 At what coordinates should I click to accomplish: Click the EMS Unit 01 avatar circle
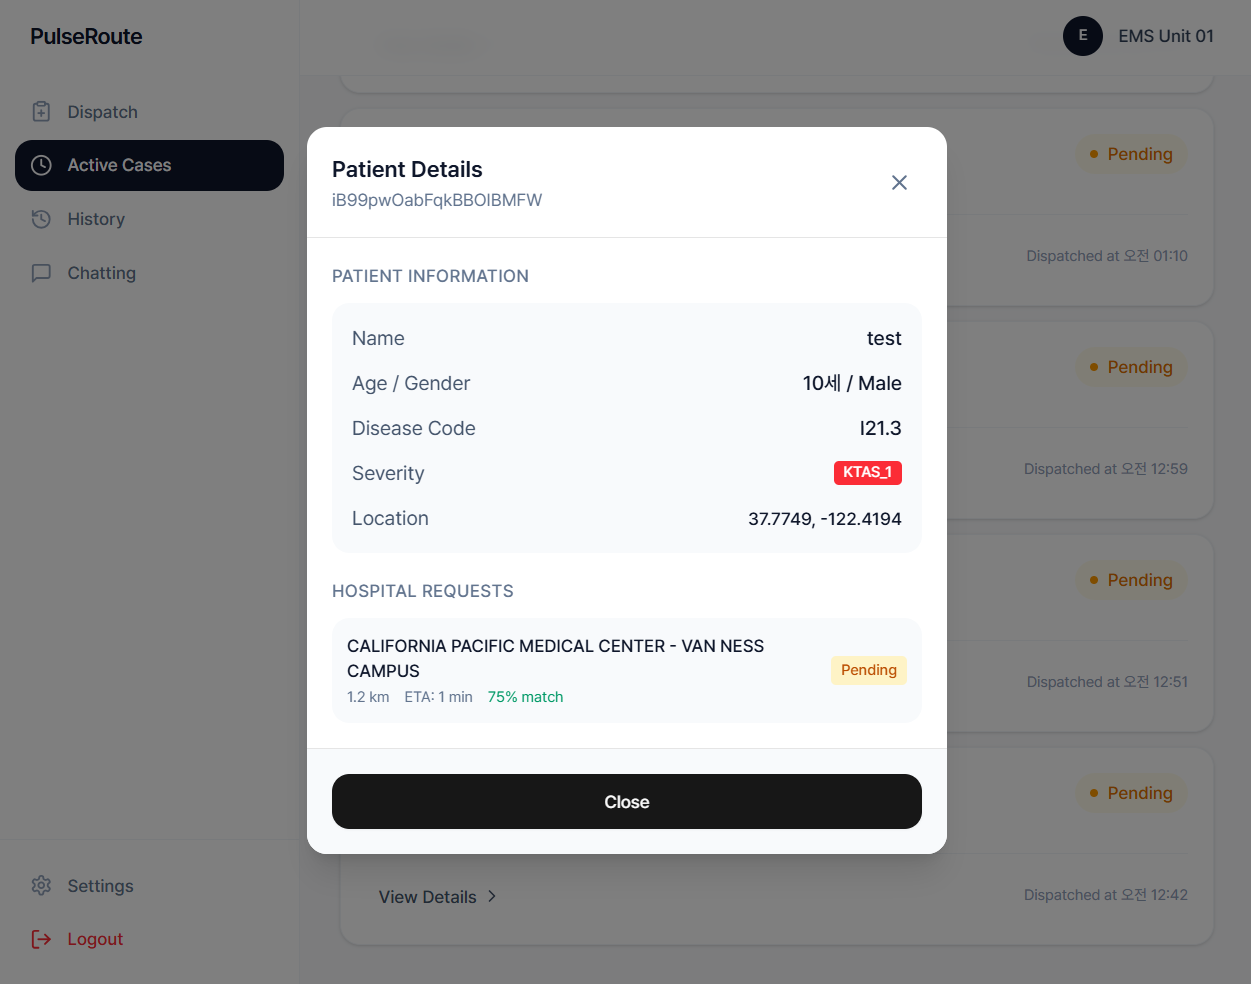[1082, 36]
